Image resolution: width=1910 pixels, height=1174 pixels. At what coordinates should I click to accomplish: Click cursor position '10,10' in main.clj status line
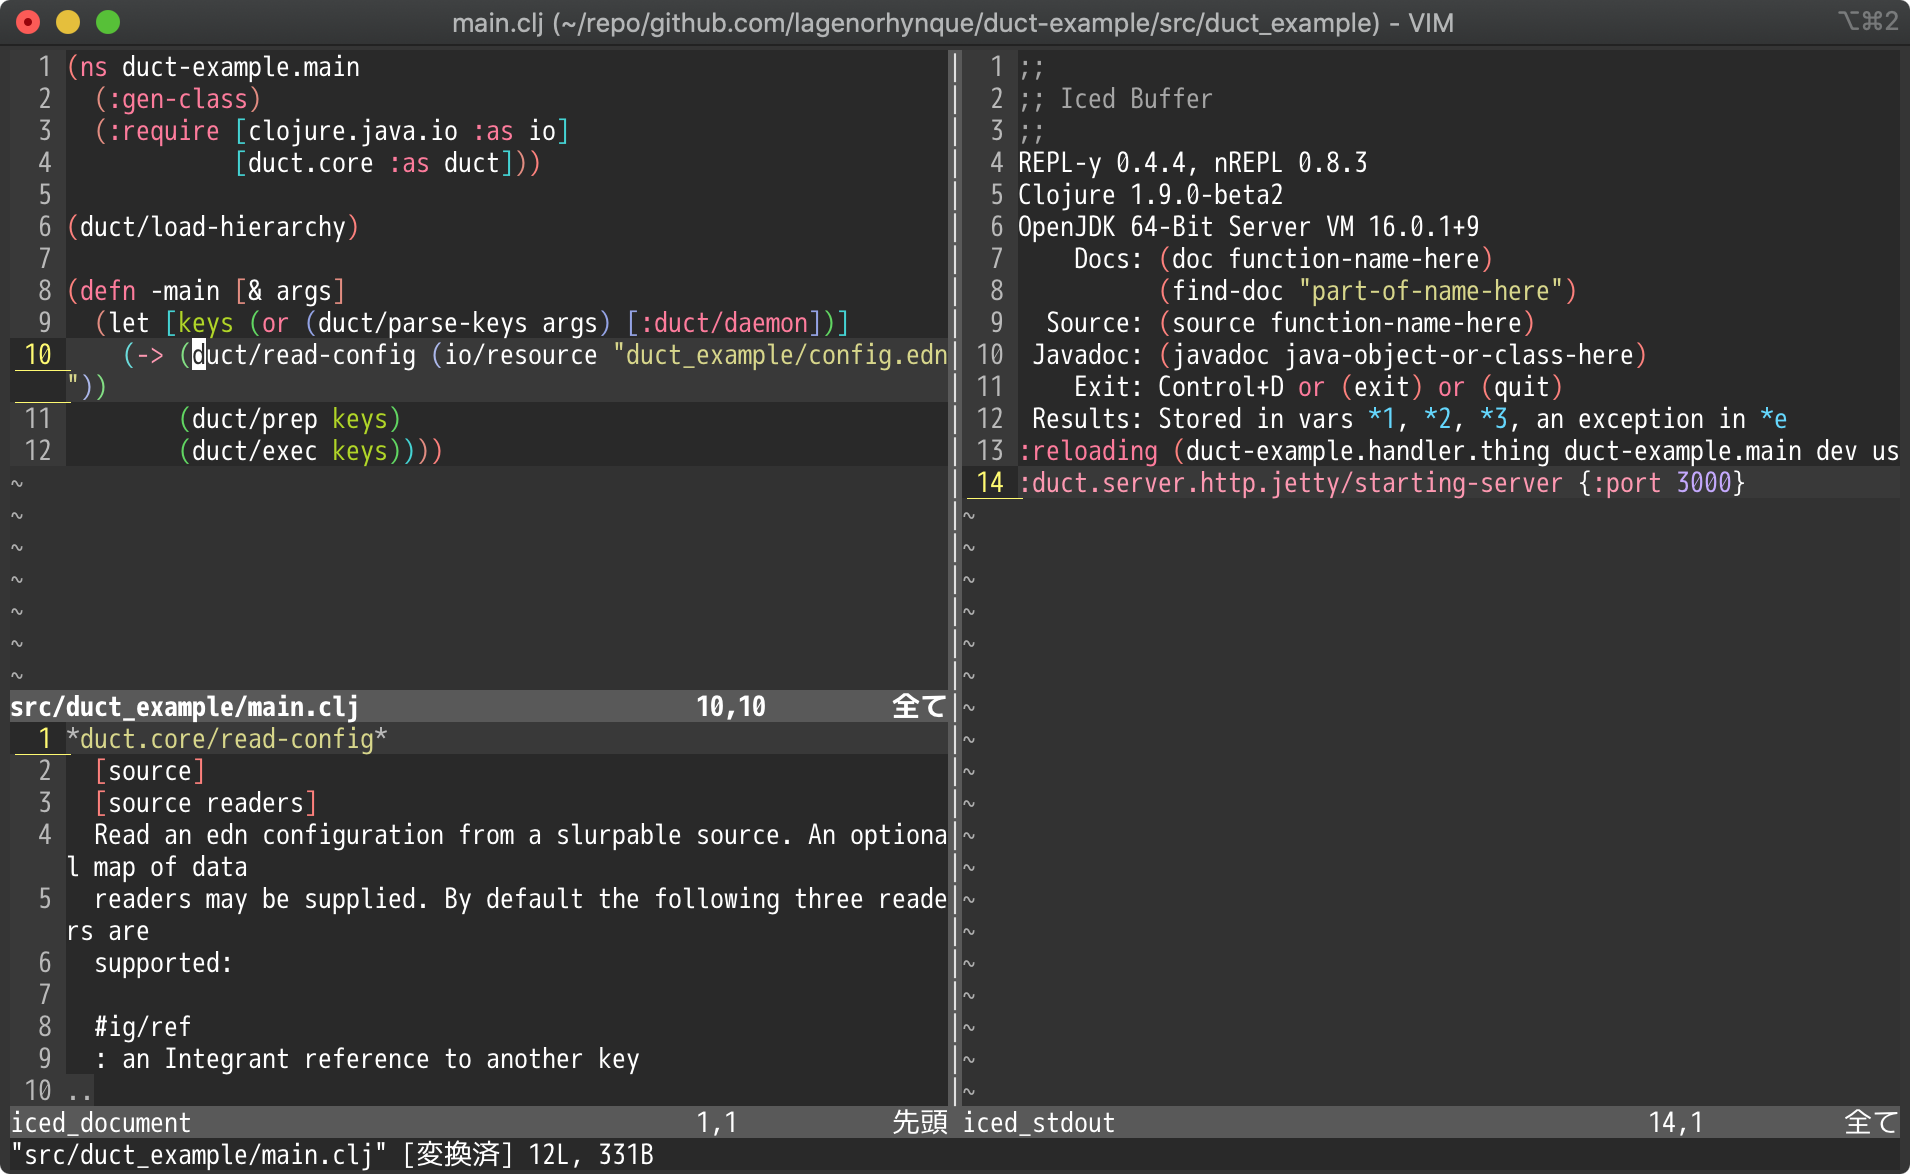click(731, 707)
